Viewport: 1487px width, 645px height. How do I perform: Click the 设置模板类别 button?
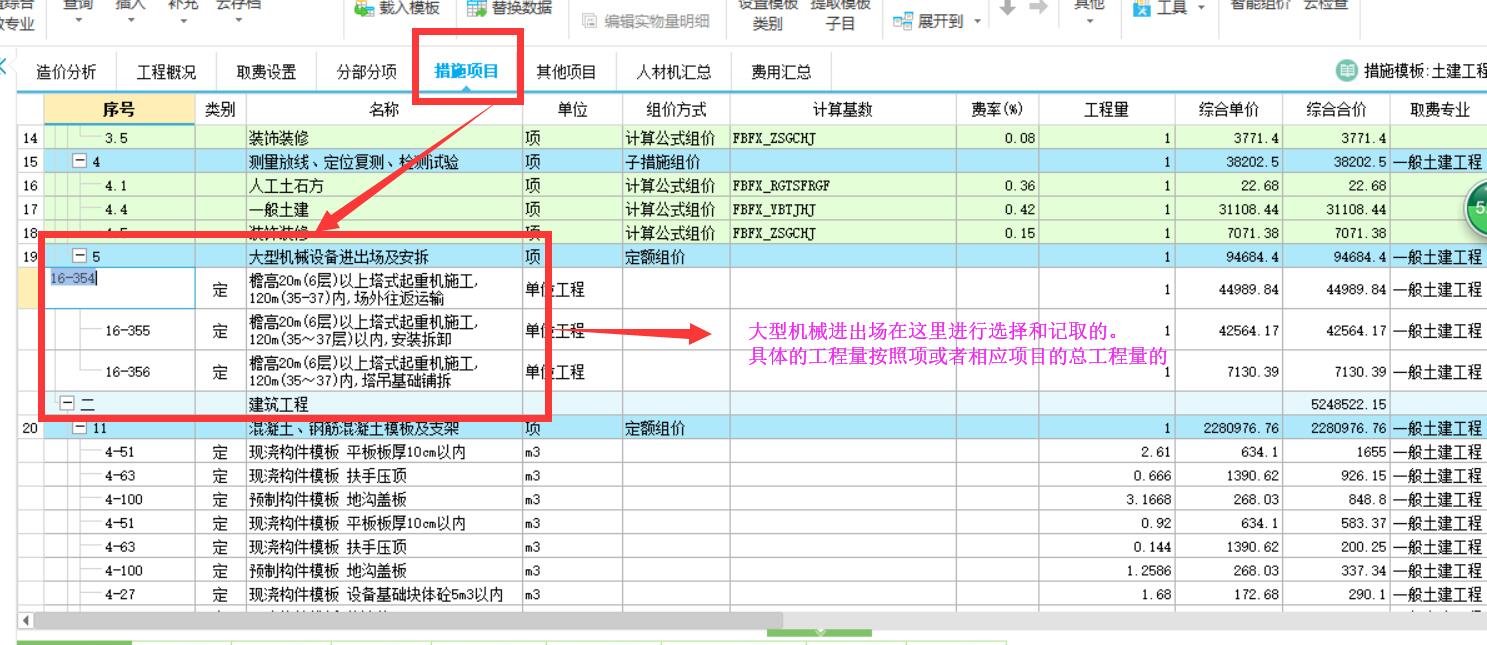(768, 13)
